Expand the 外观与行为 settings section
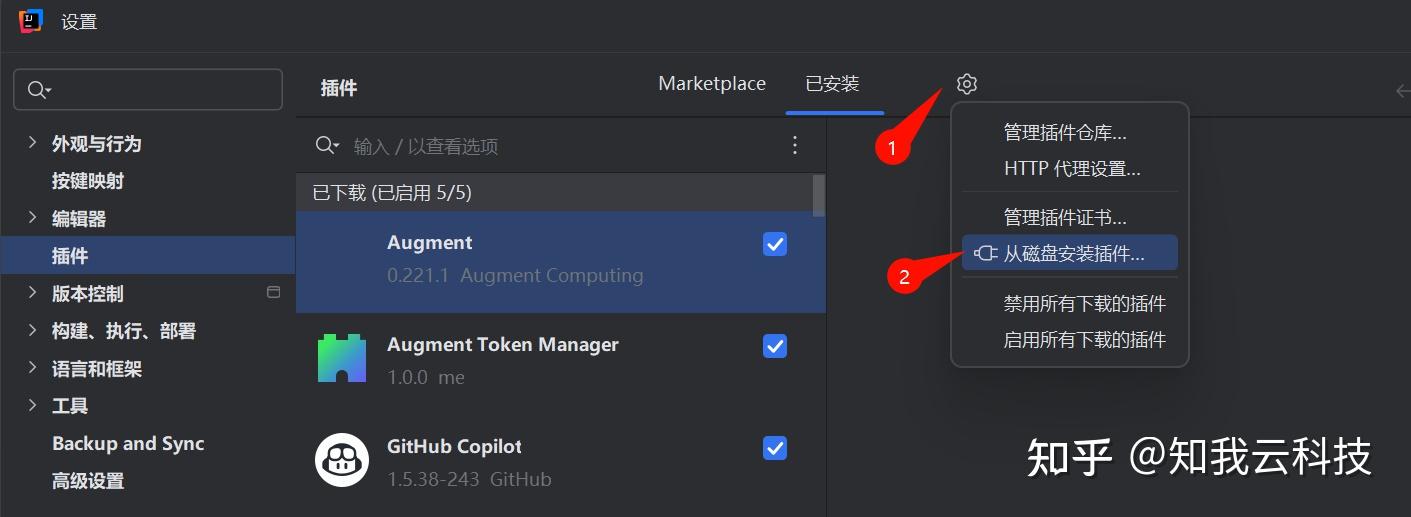Viewport: 1411px width, 517px height. pyautogui.click(x=33, y=143)
